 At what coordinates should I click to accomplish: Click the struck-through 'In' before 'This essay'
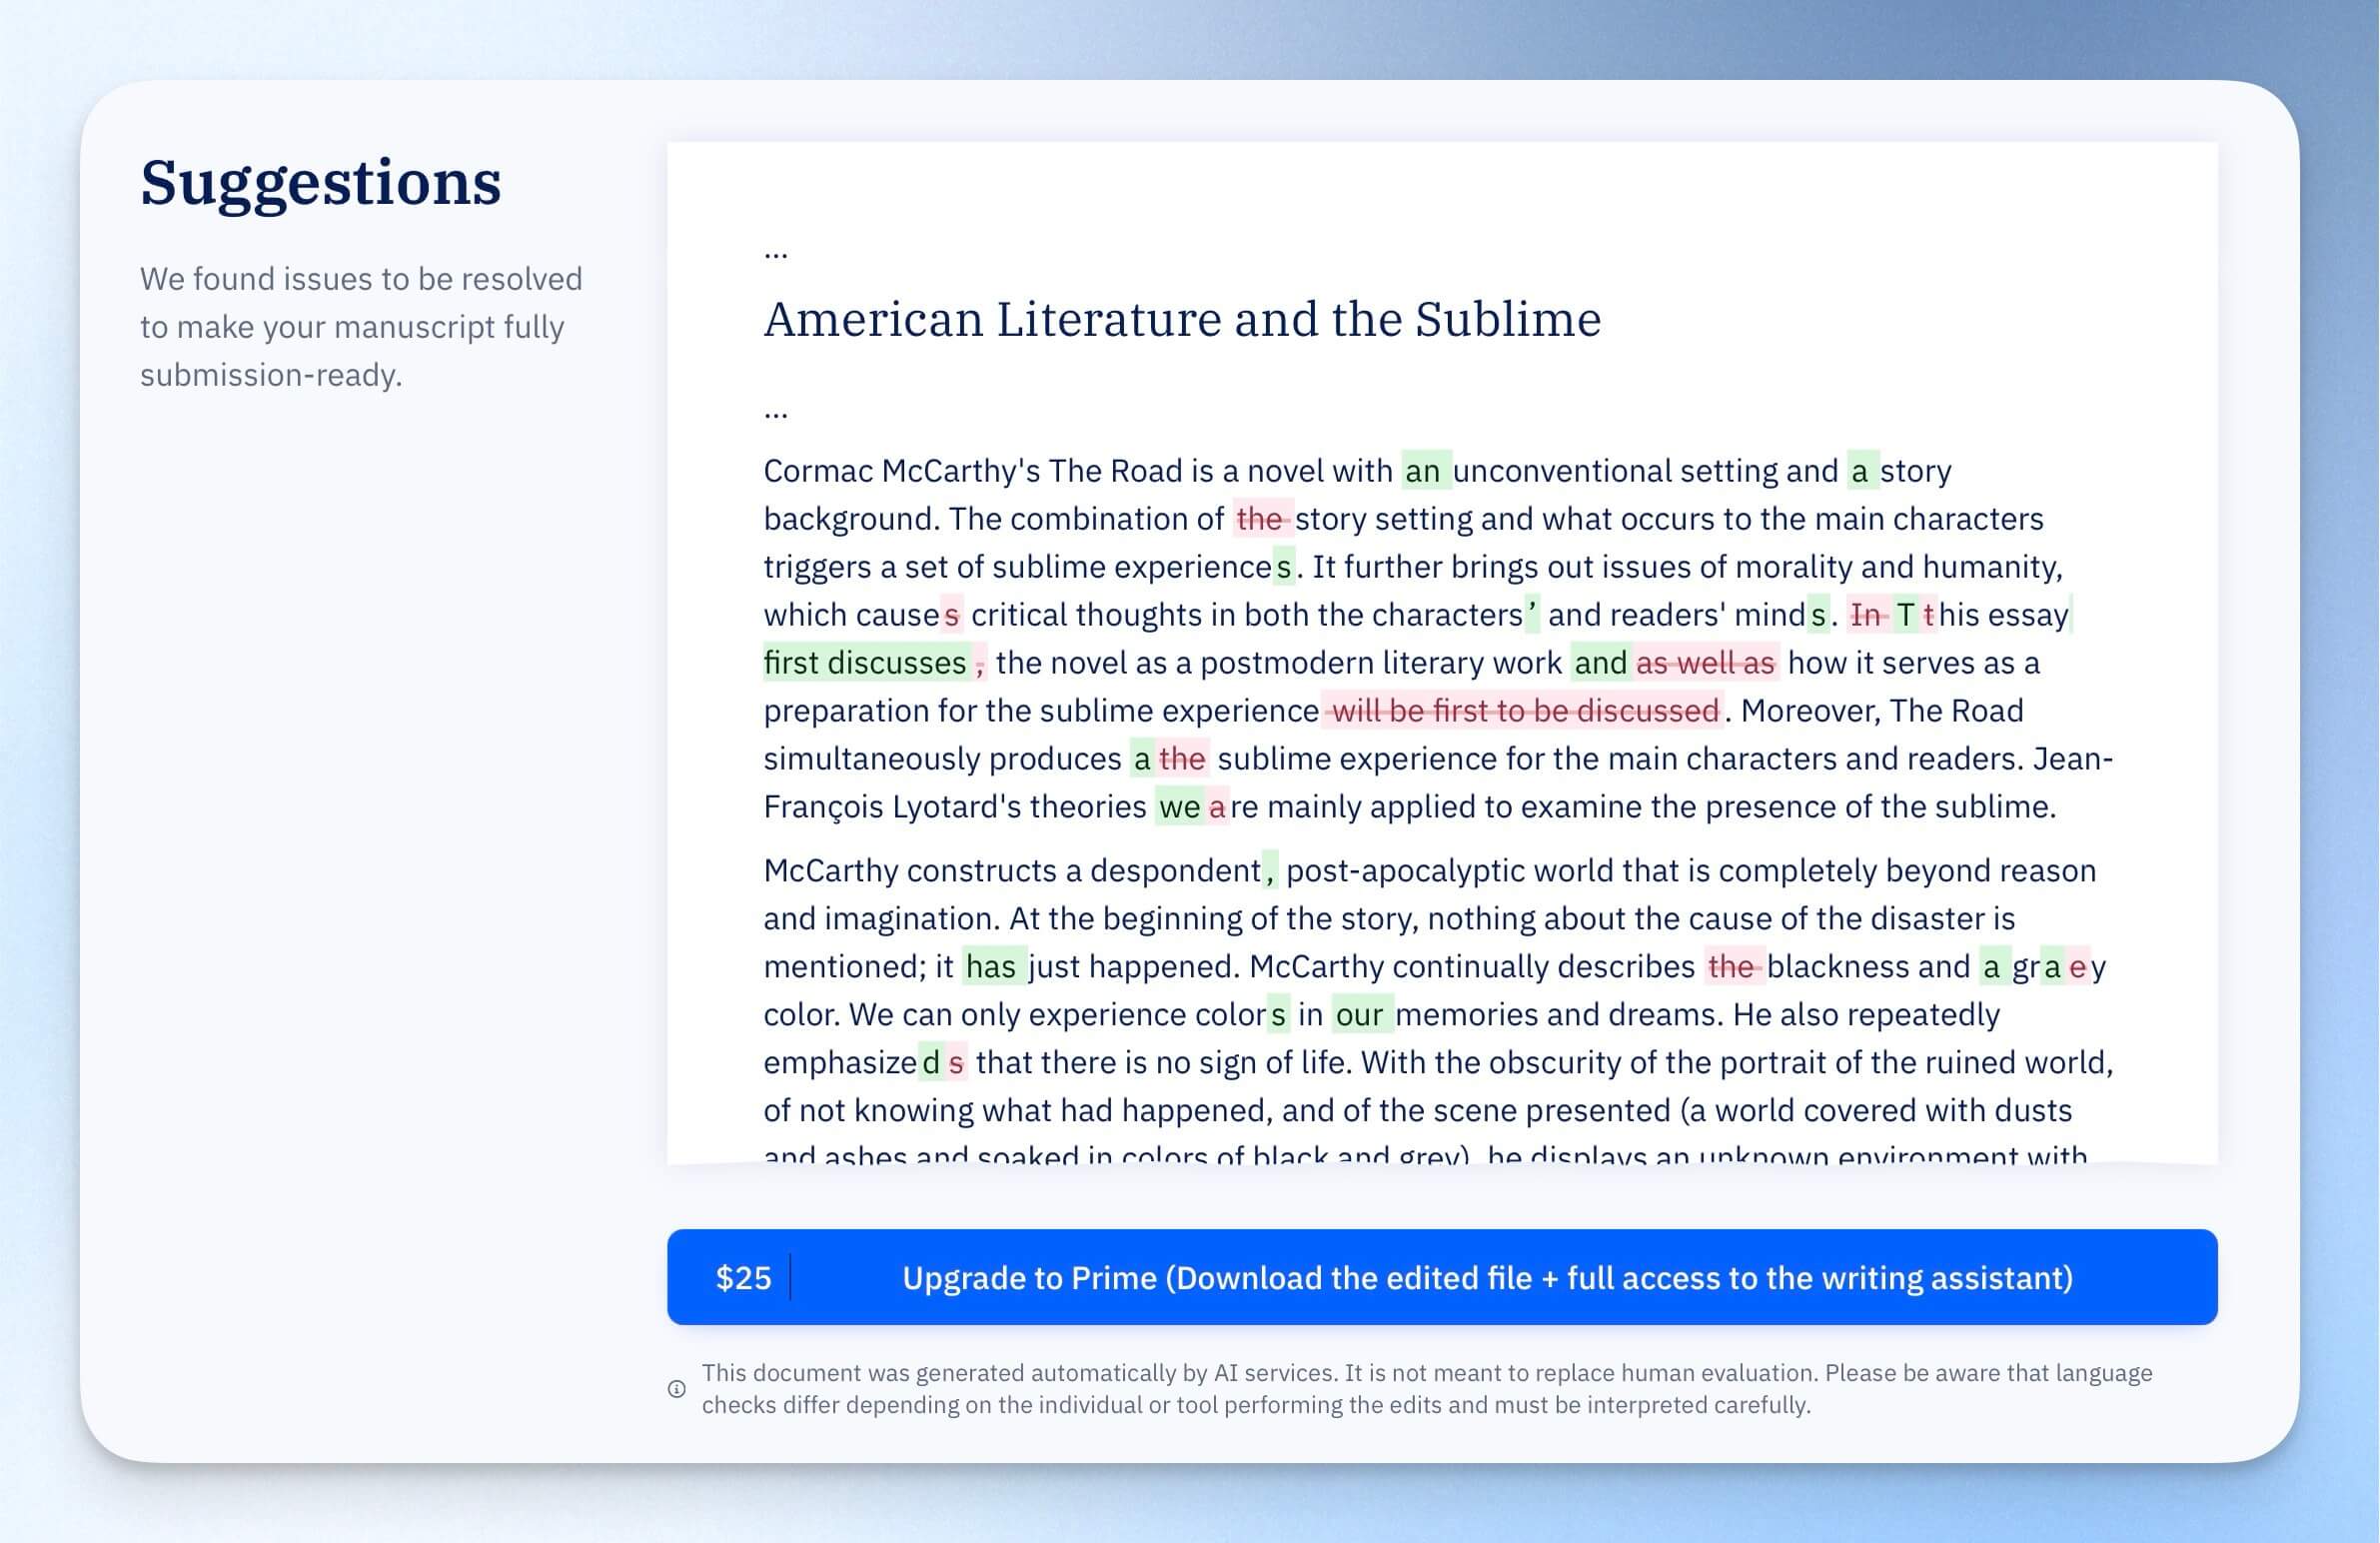coord(1866,614)
